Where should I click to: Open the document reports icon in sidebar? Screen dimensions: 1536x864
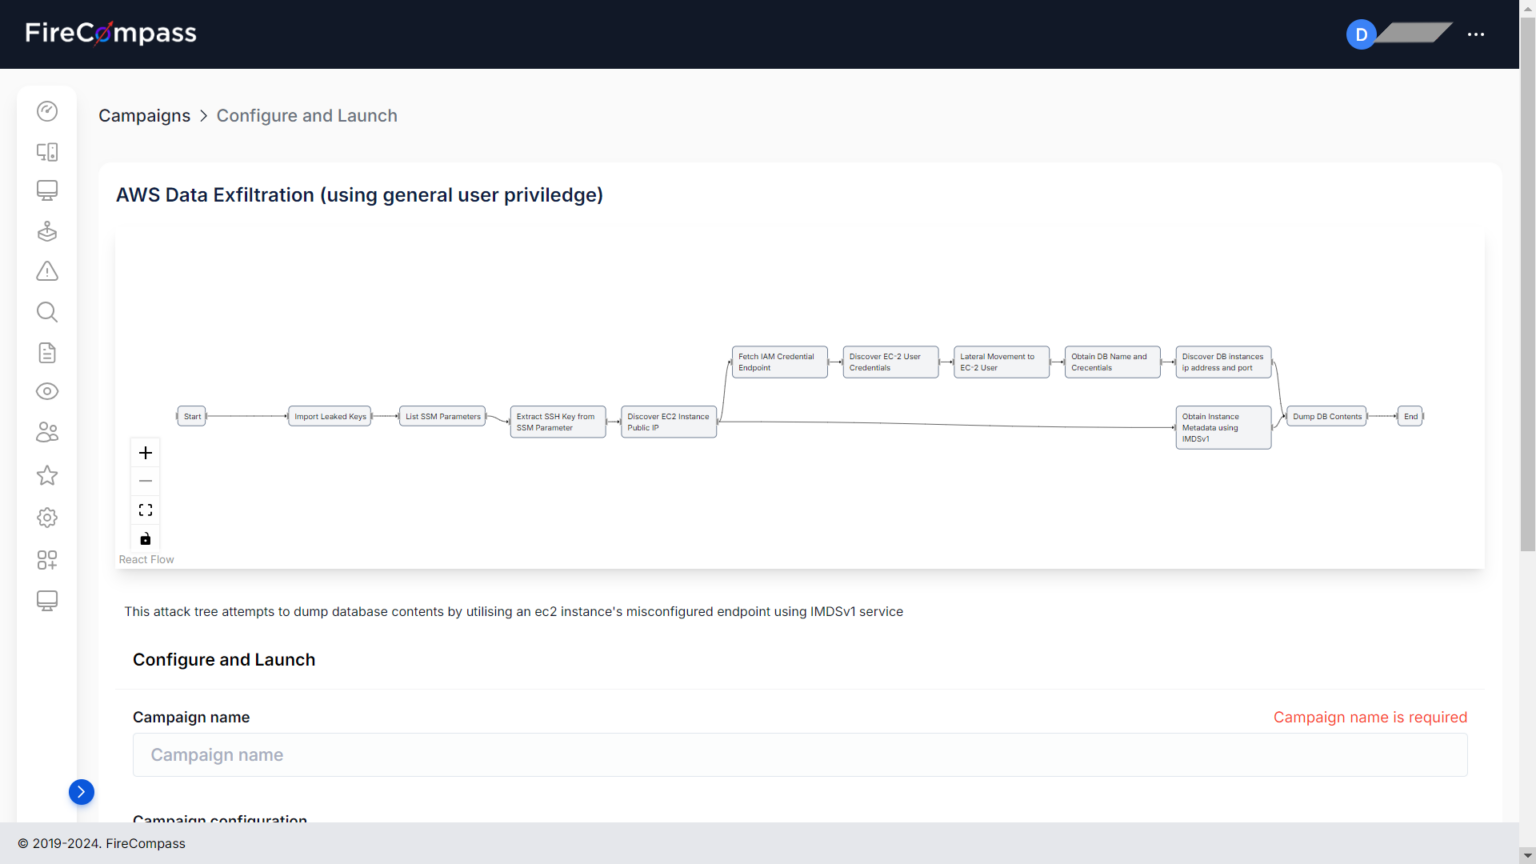coord(47,353)
